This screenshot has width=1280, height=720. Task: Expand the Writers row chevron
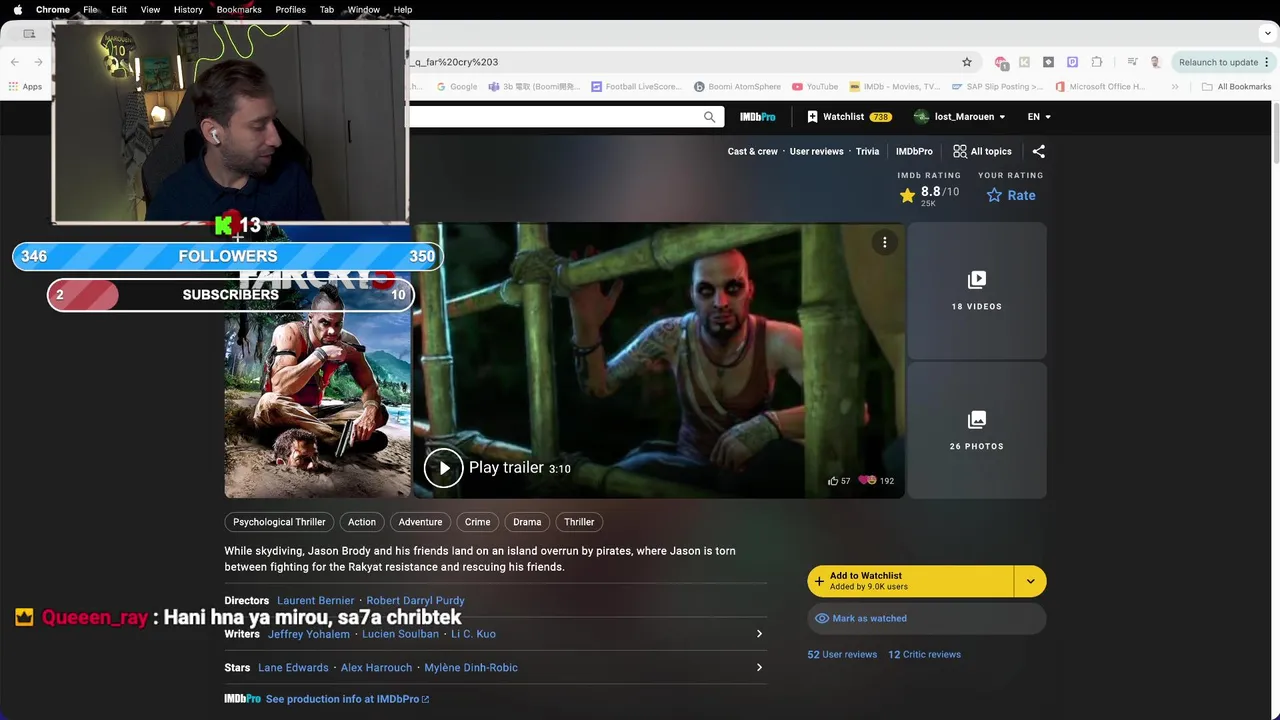click(x=759, y=634)
